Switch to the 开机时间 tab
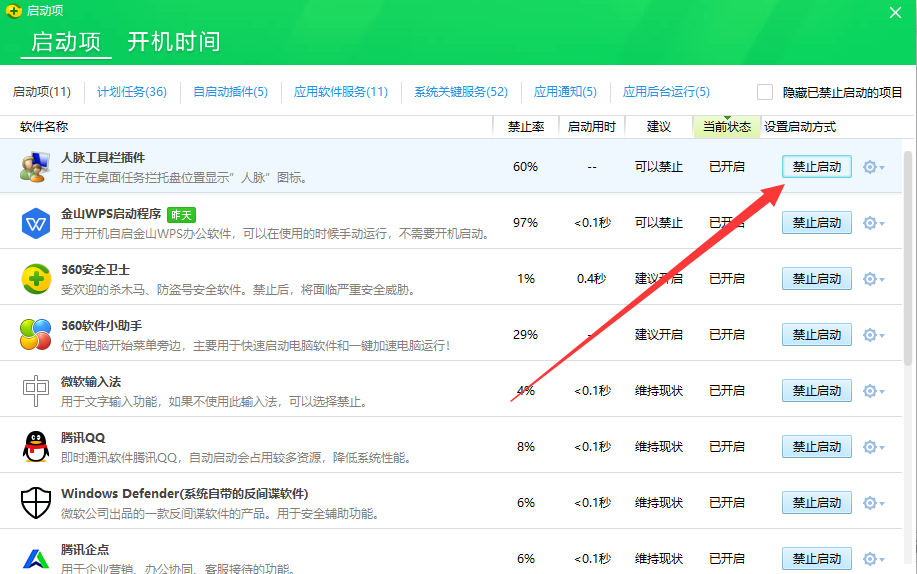Screen dimensions: 917x574 (173, 42)
